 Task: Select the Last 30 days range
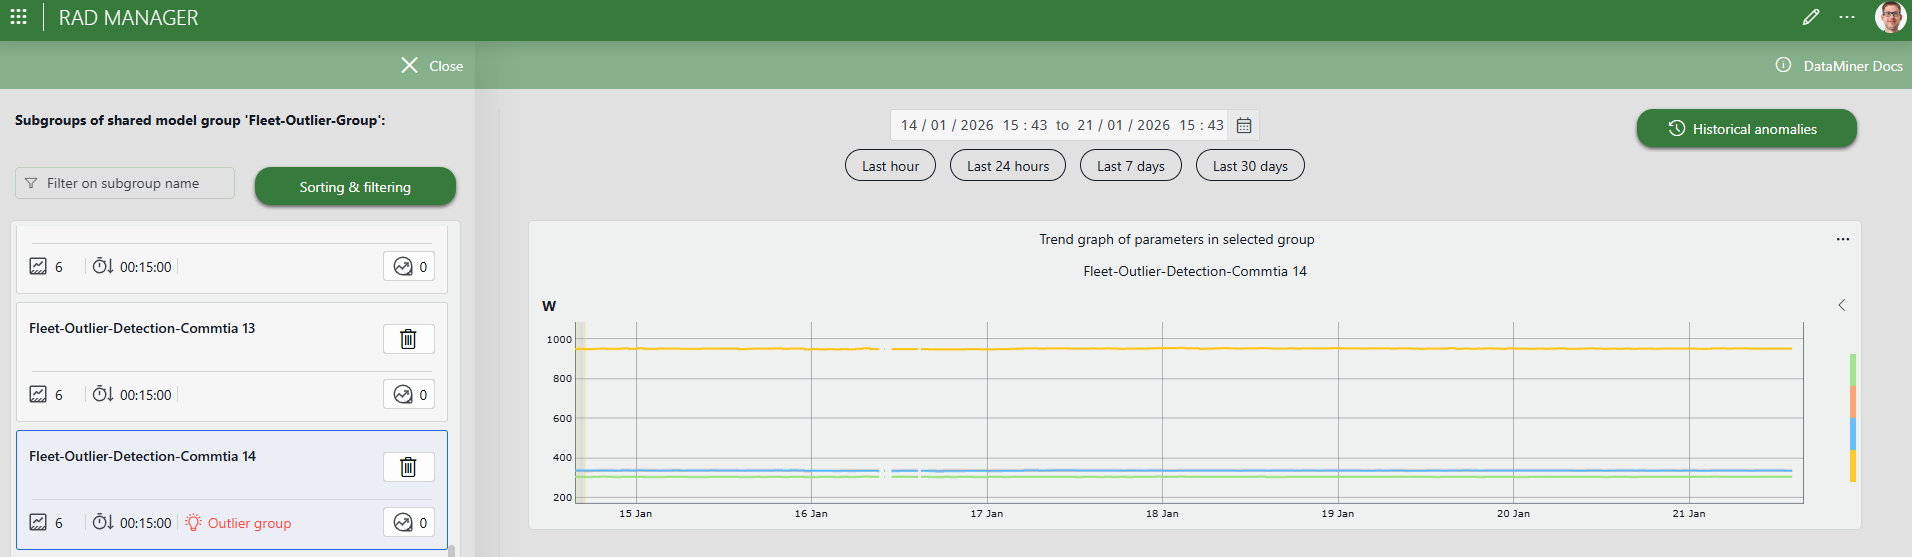pos(1250,166)
